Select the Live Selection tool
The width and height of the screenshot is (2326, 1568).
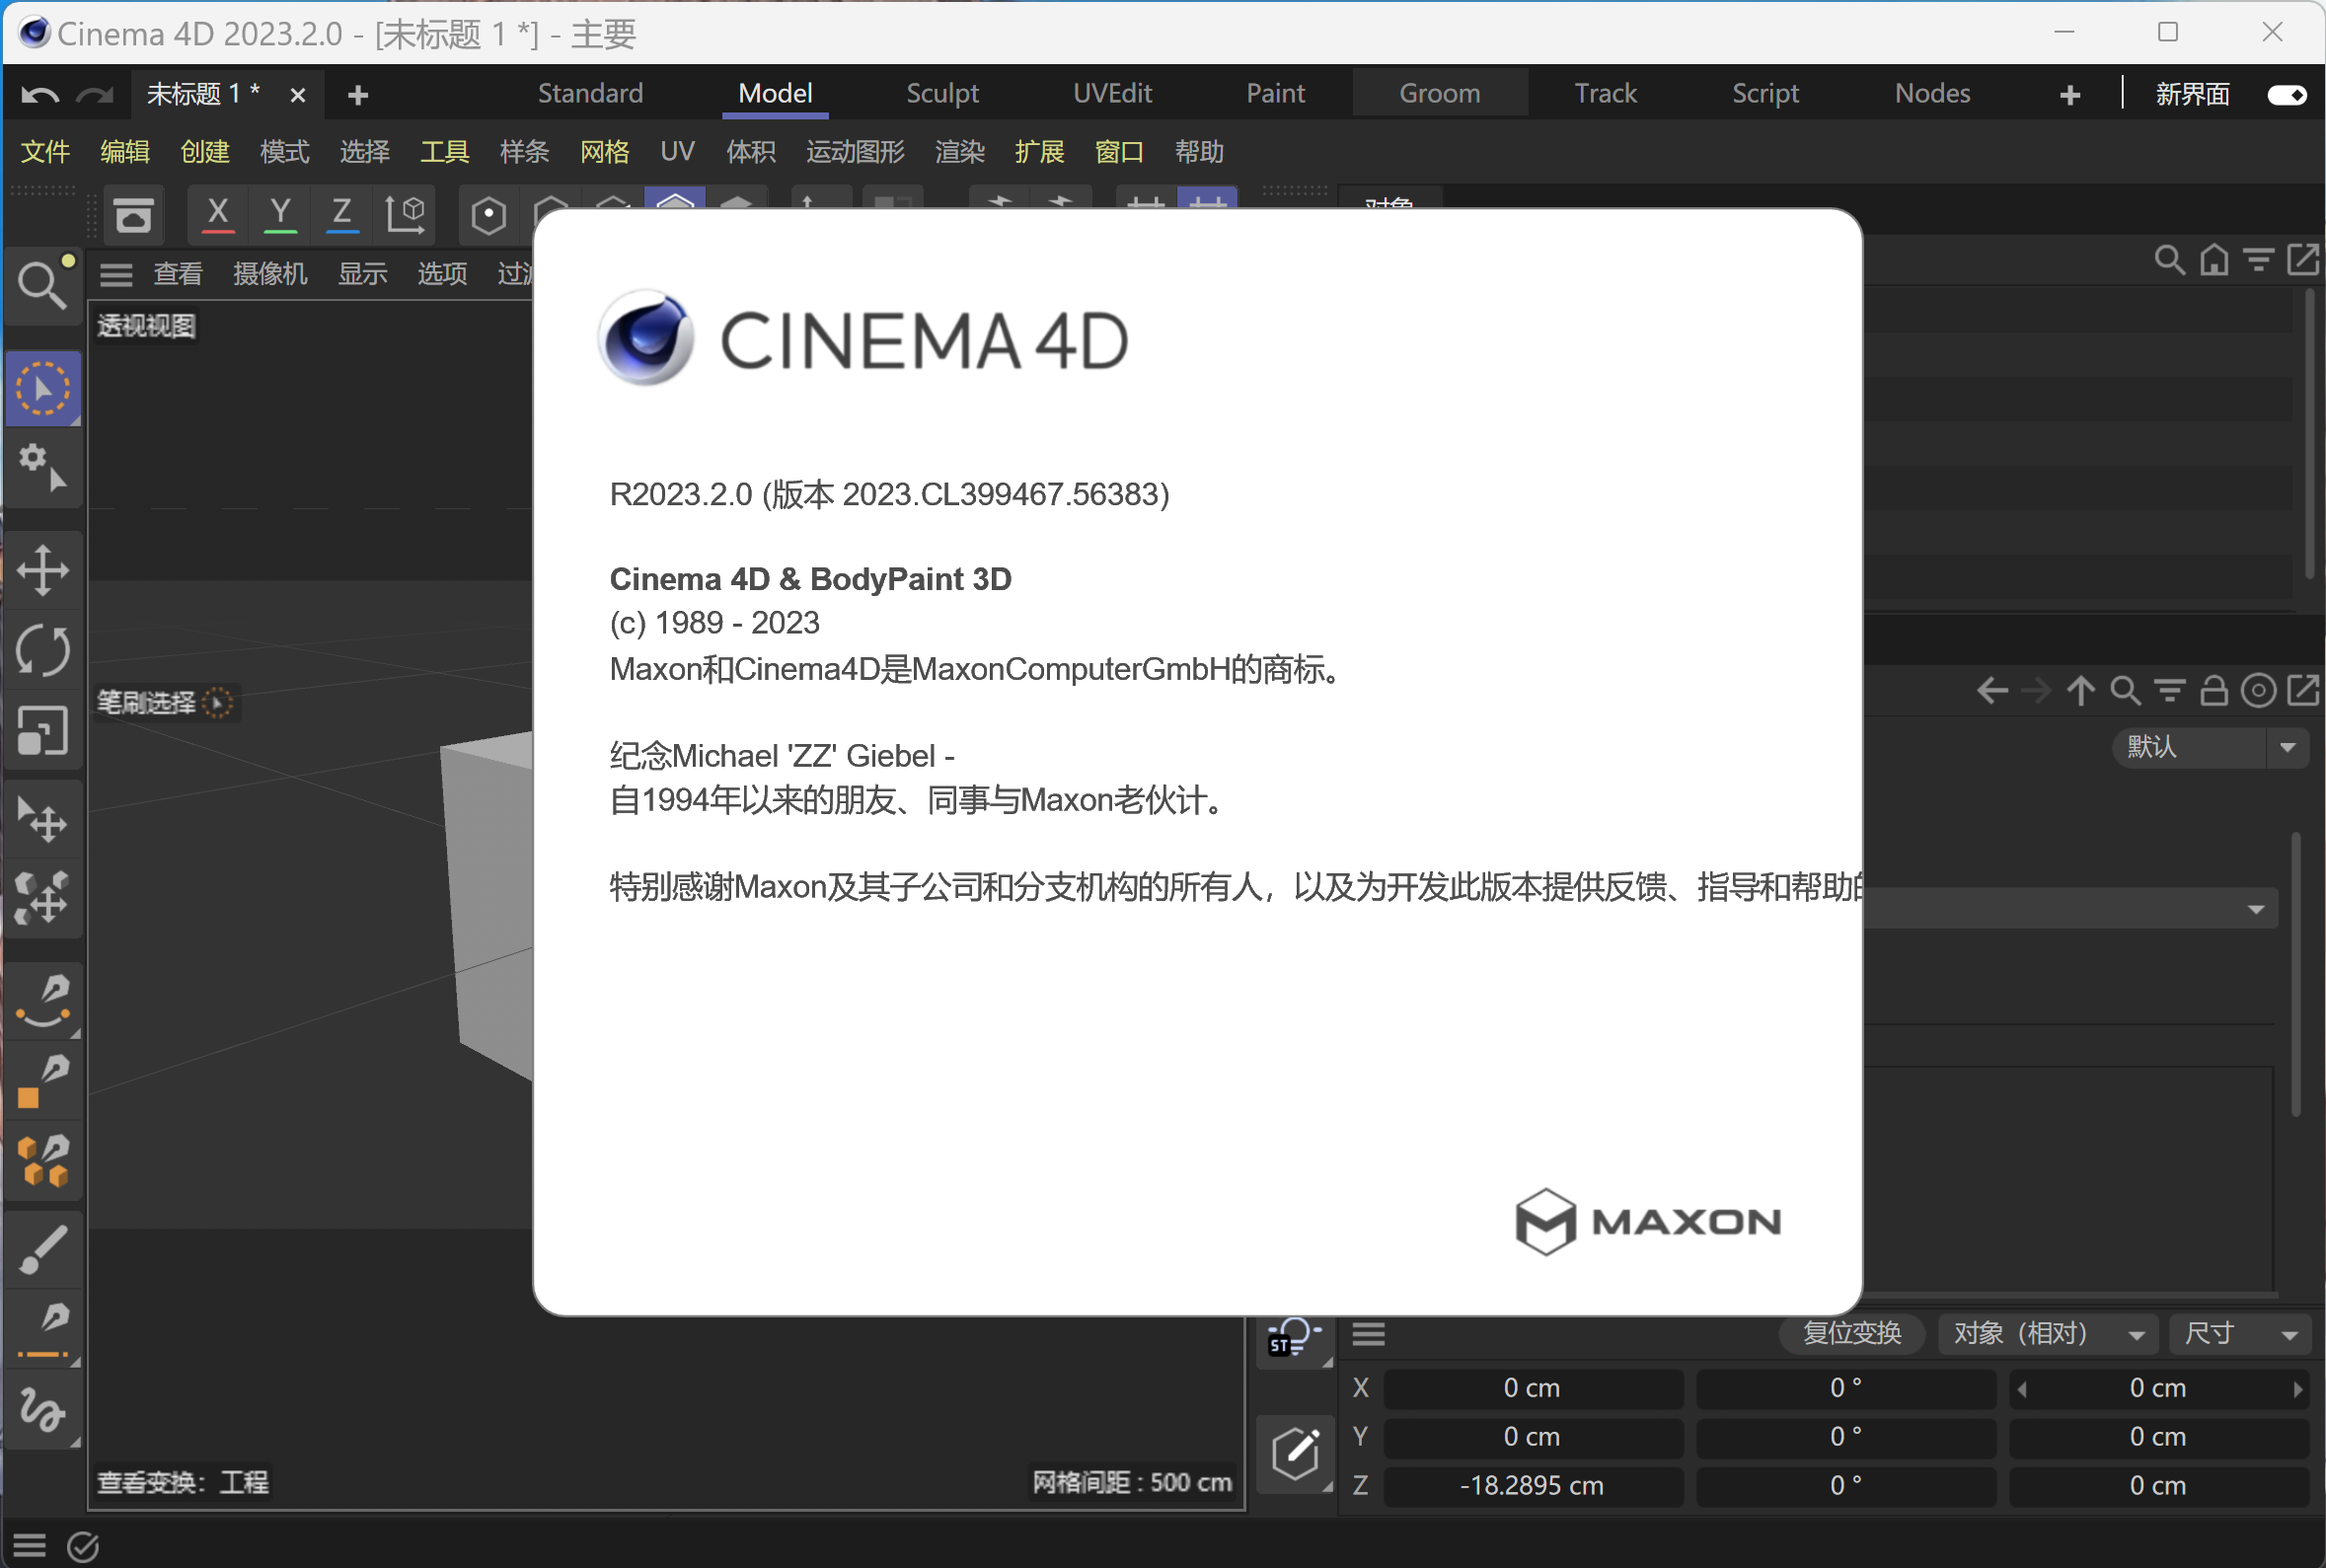(43, 388)
